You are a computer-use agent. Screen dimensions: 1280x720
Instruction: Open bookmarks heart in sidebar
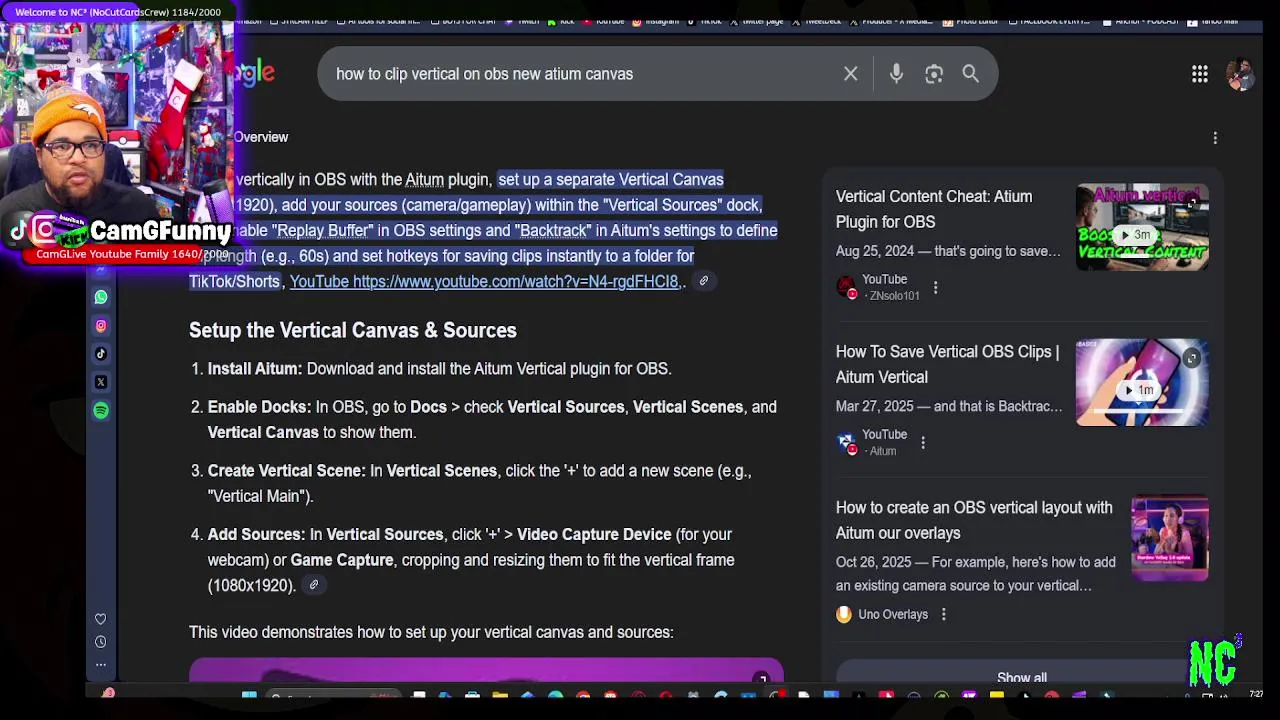pyautogui.click(x=100, y=619)
